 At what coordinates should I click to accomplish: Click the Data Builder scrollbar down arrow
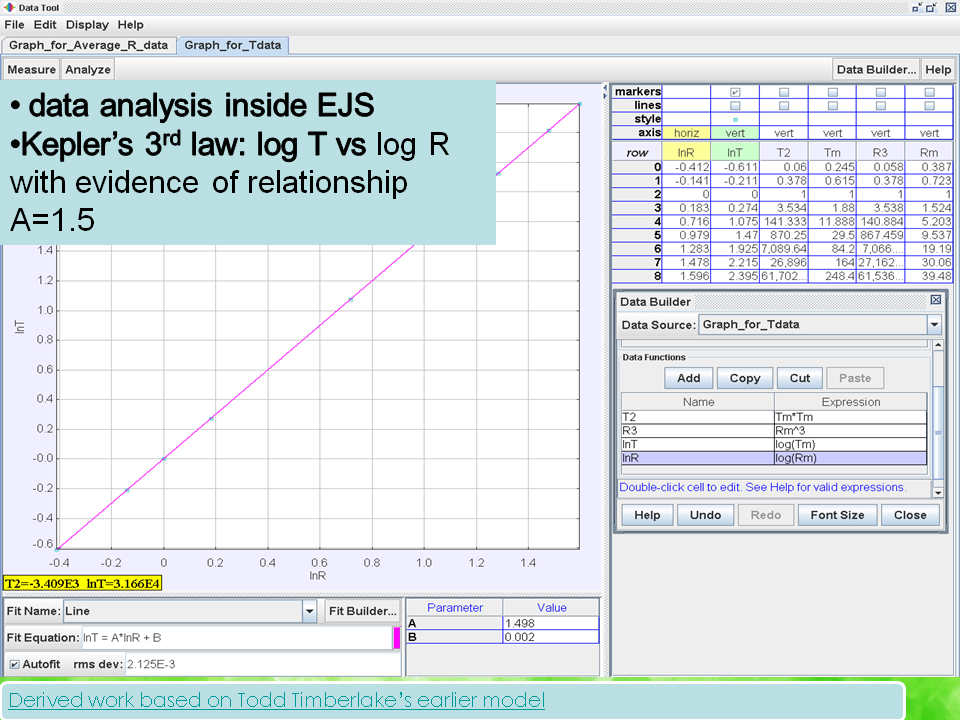(x=937, y=492)
